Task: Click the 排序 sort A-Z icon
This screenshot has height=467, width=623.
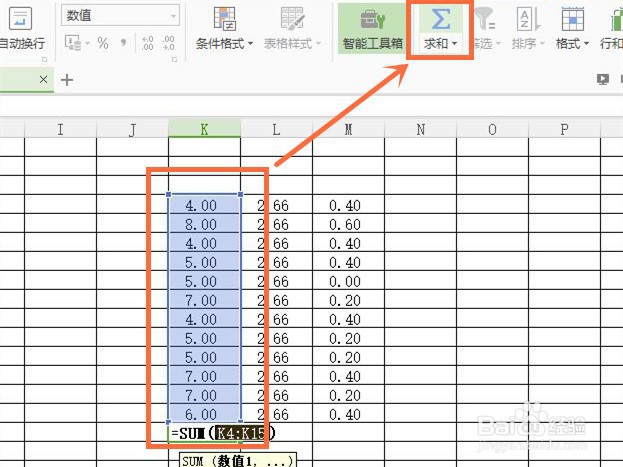Action: tap(528, 19)
